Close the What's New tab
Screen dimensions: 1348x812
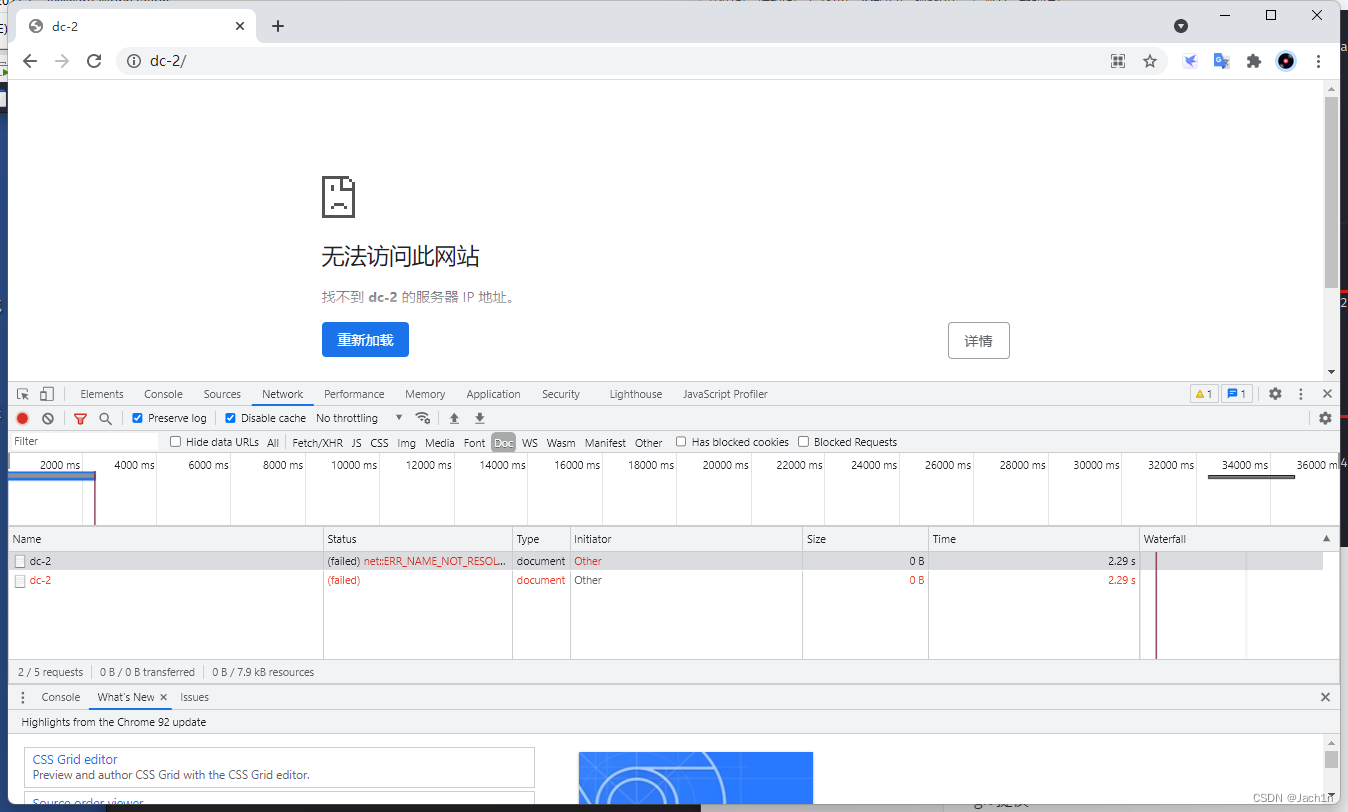(x=164, y=697)
